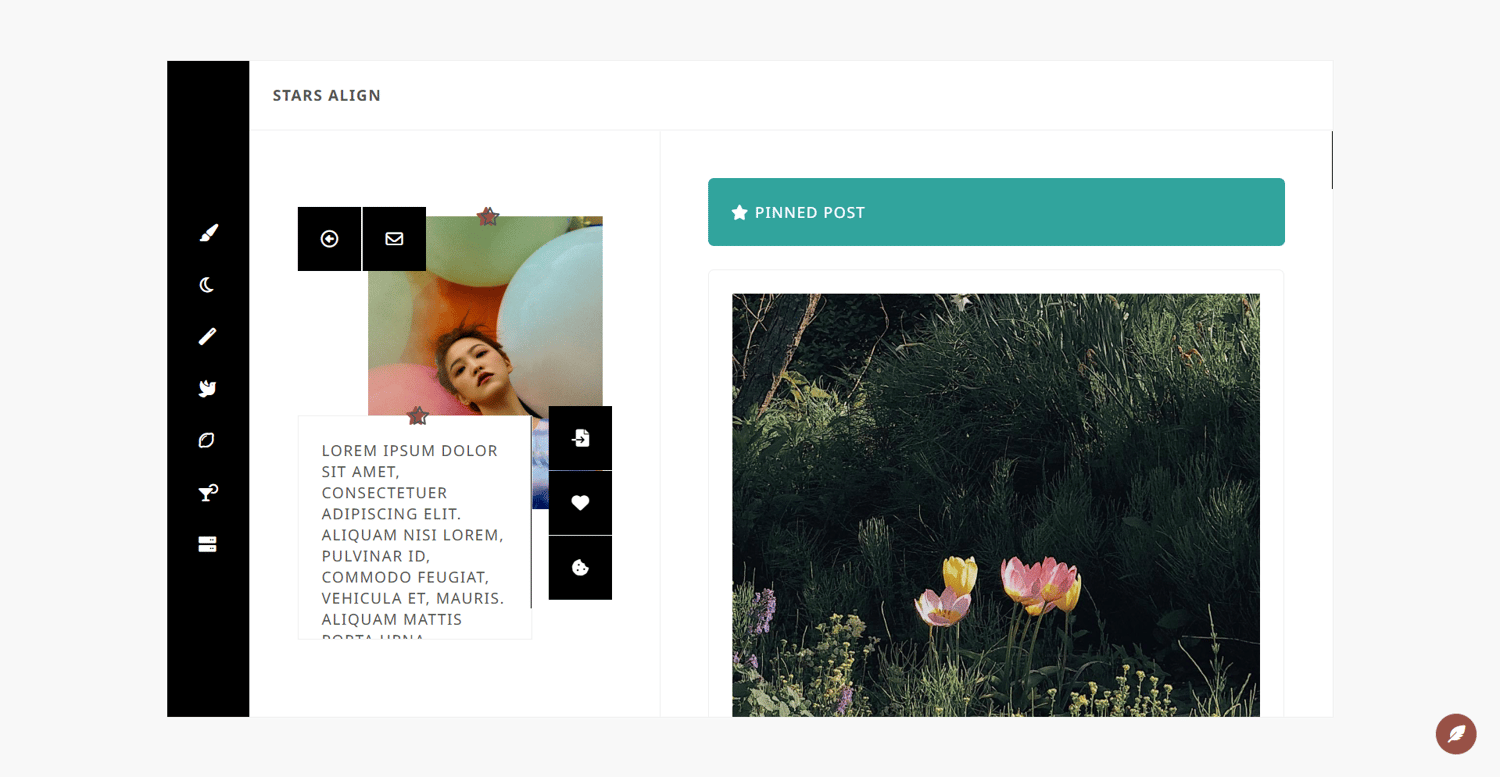The height and width of the screenshot is (777, 1500).
Task: Click the red star above the description box
Action: coord(418,415)
